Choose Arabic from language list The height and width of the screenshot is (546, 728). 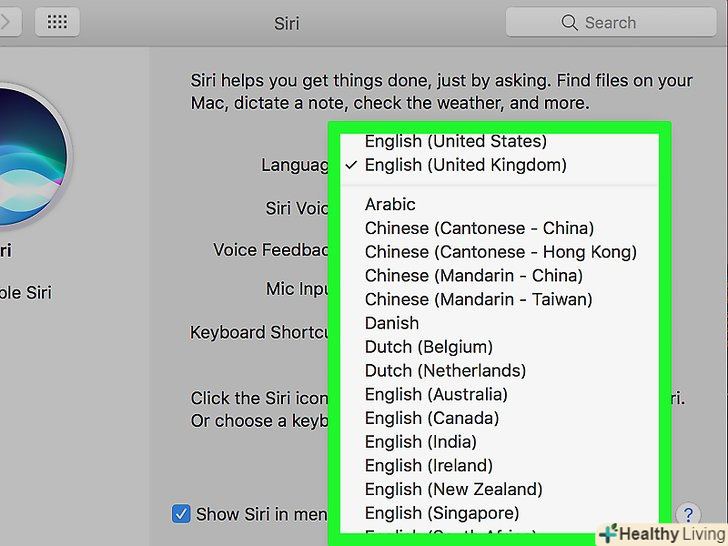click(499, 204)
